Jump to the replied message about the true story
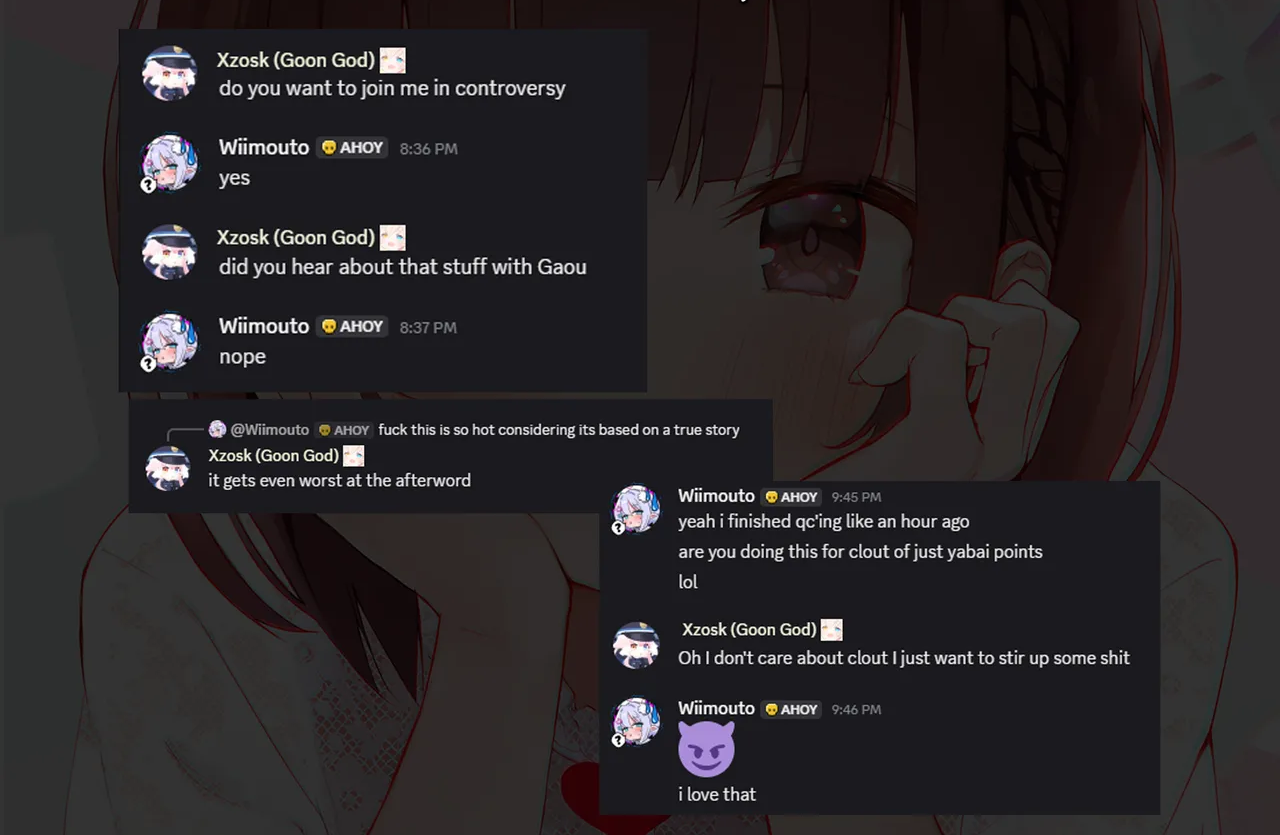 [559, 430]
